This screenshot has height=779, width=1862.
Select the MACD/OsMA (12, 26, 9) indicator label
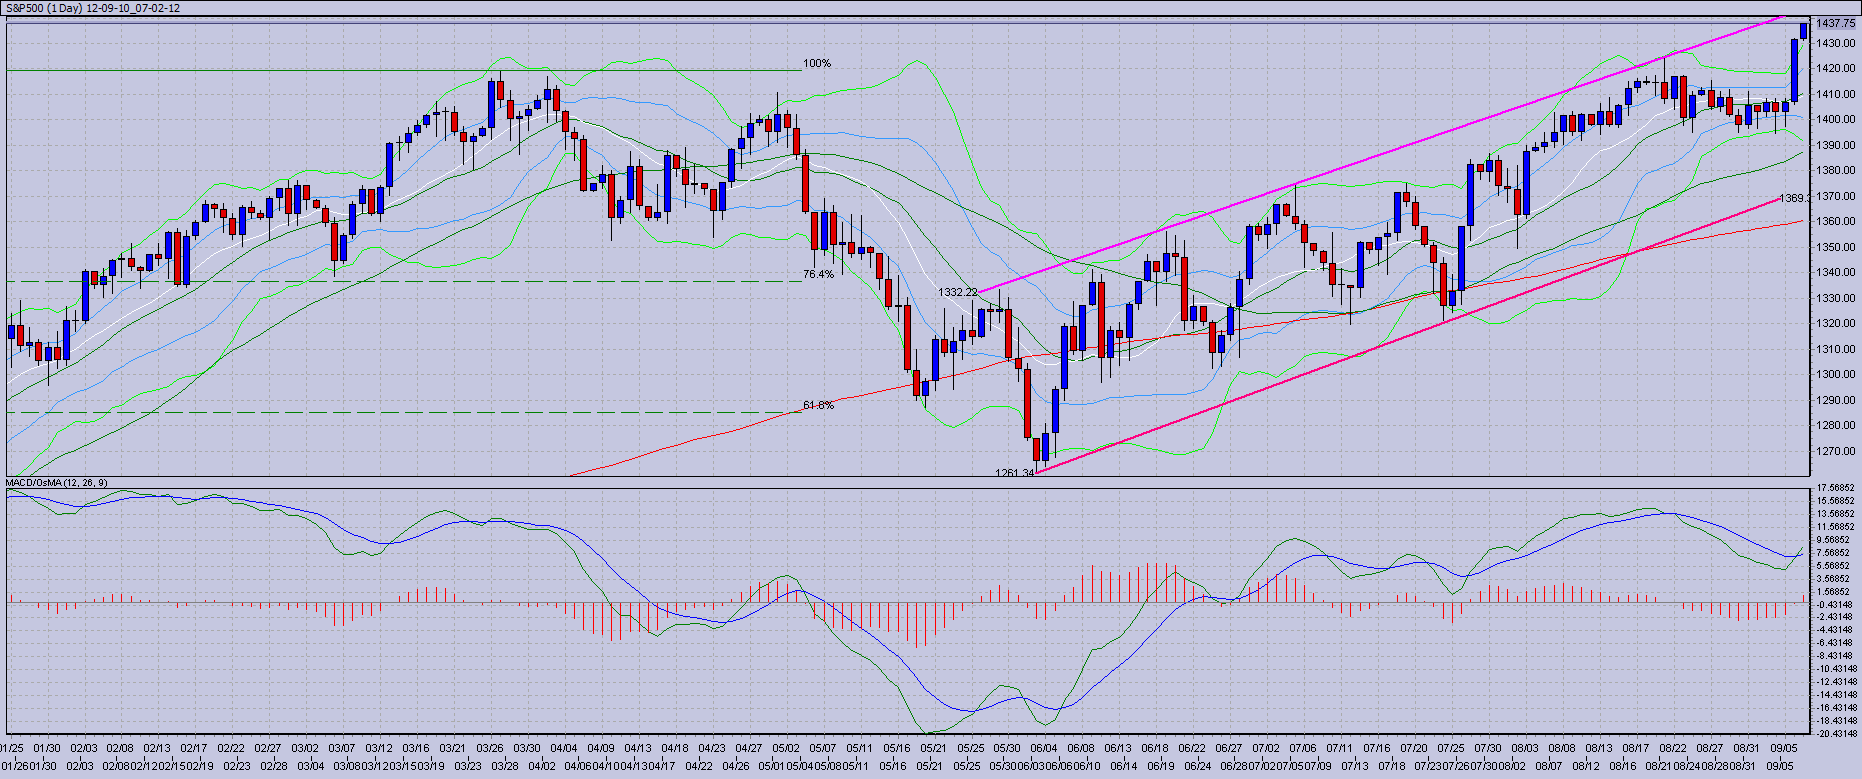pos(57,483)
